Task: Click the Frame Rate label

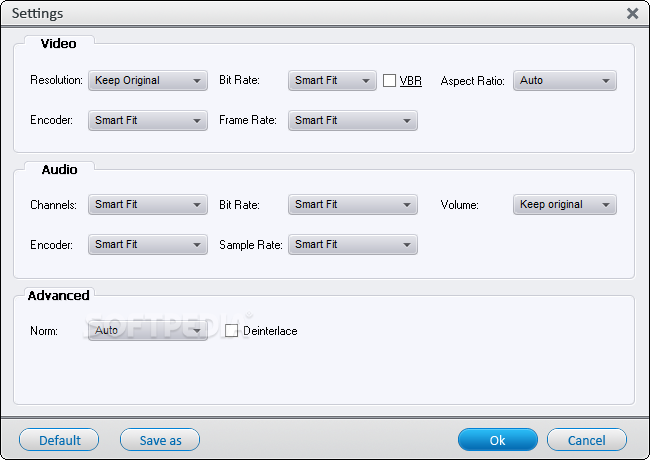Action: [248, 120]
